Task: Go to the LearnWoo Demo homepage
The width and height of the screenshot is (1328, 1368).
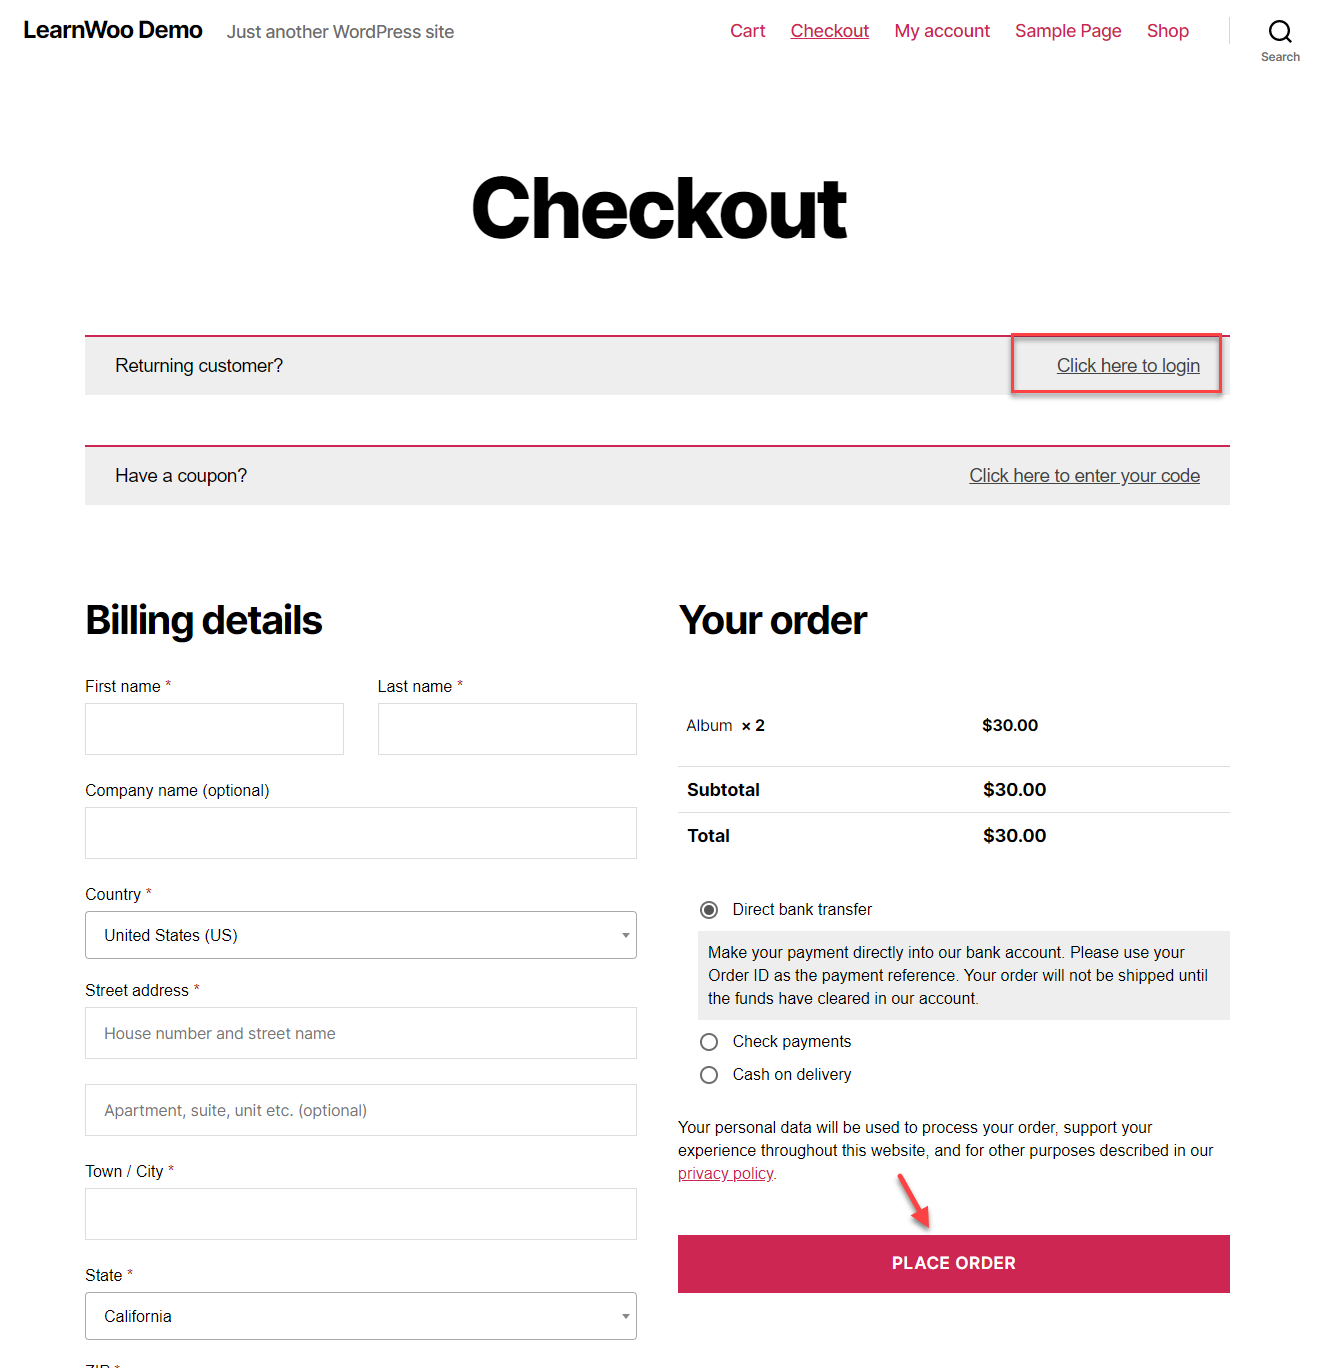Action: click(x=112, y=30)
